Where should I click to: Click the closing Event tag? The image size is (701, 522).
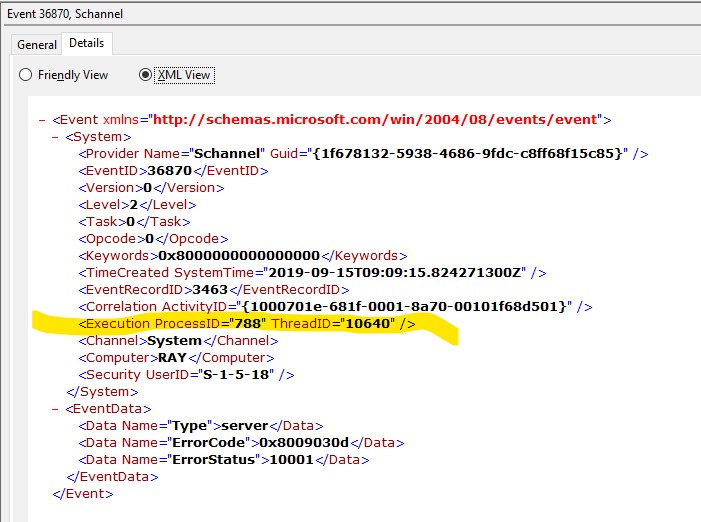click(x=83, y=494)
